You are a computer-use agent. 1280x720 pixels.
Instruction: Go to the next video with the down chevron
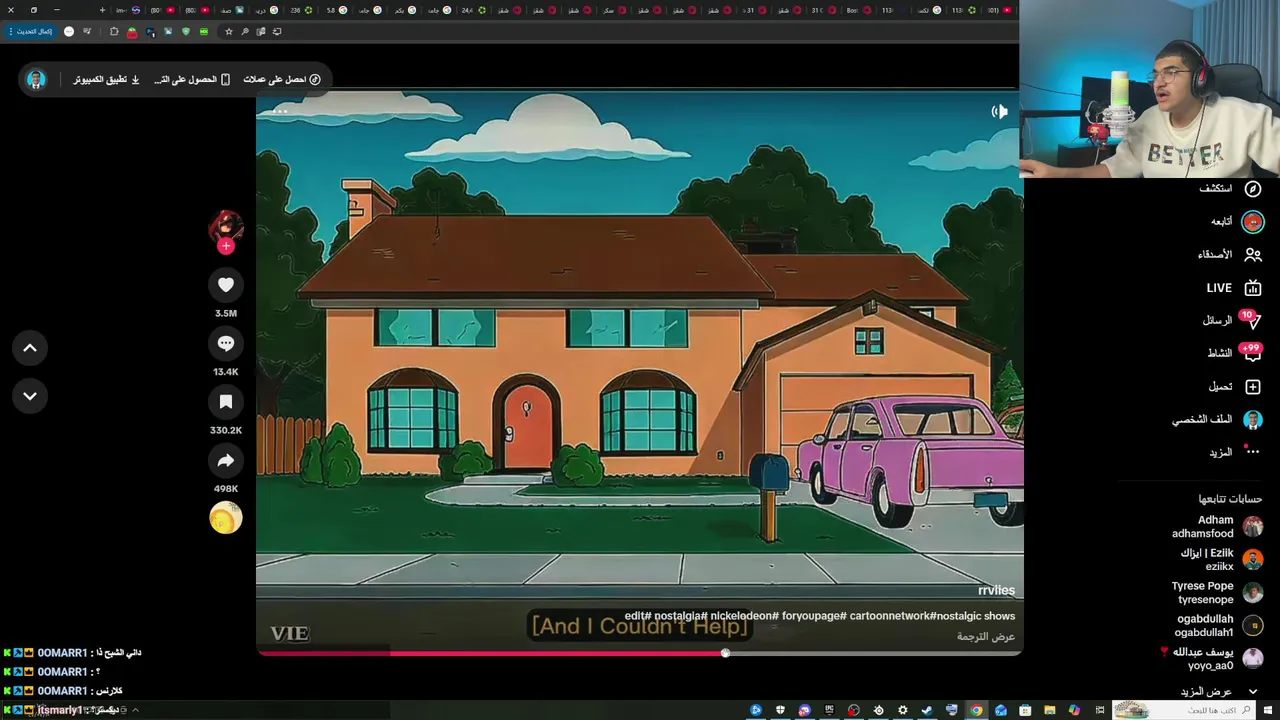tap(30, 396)
